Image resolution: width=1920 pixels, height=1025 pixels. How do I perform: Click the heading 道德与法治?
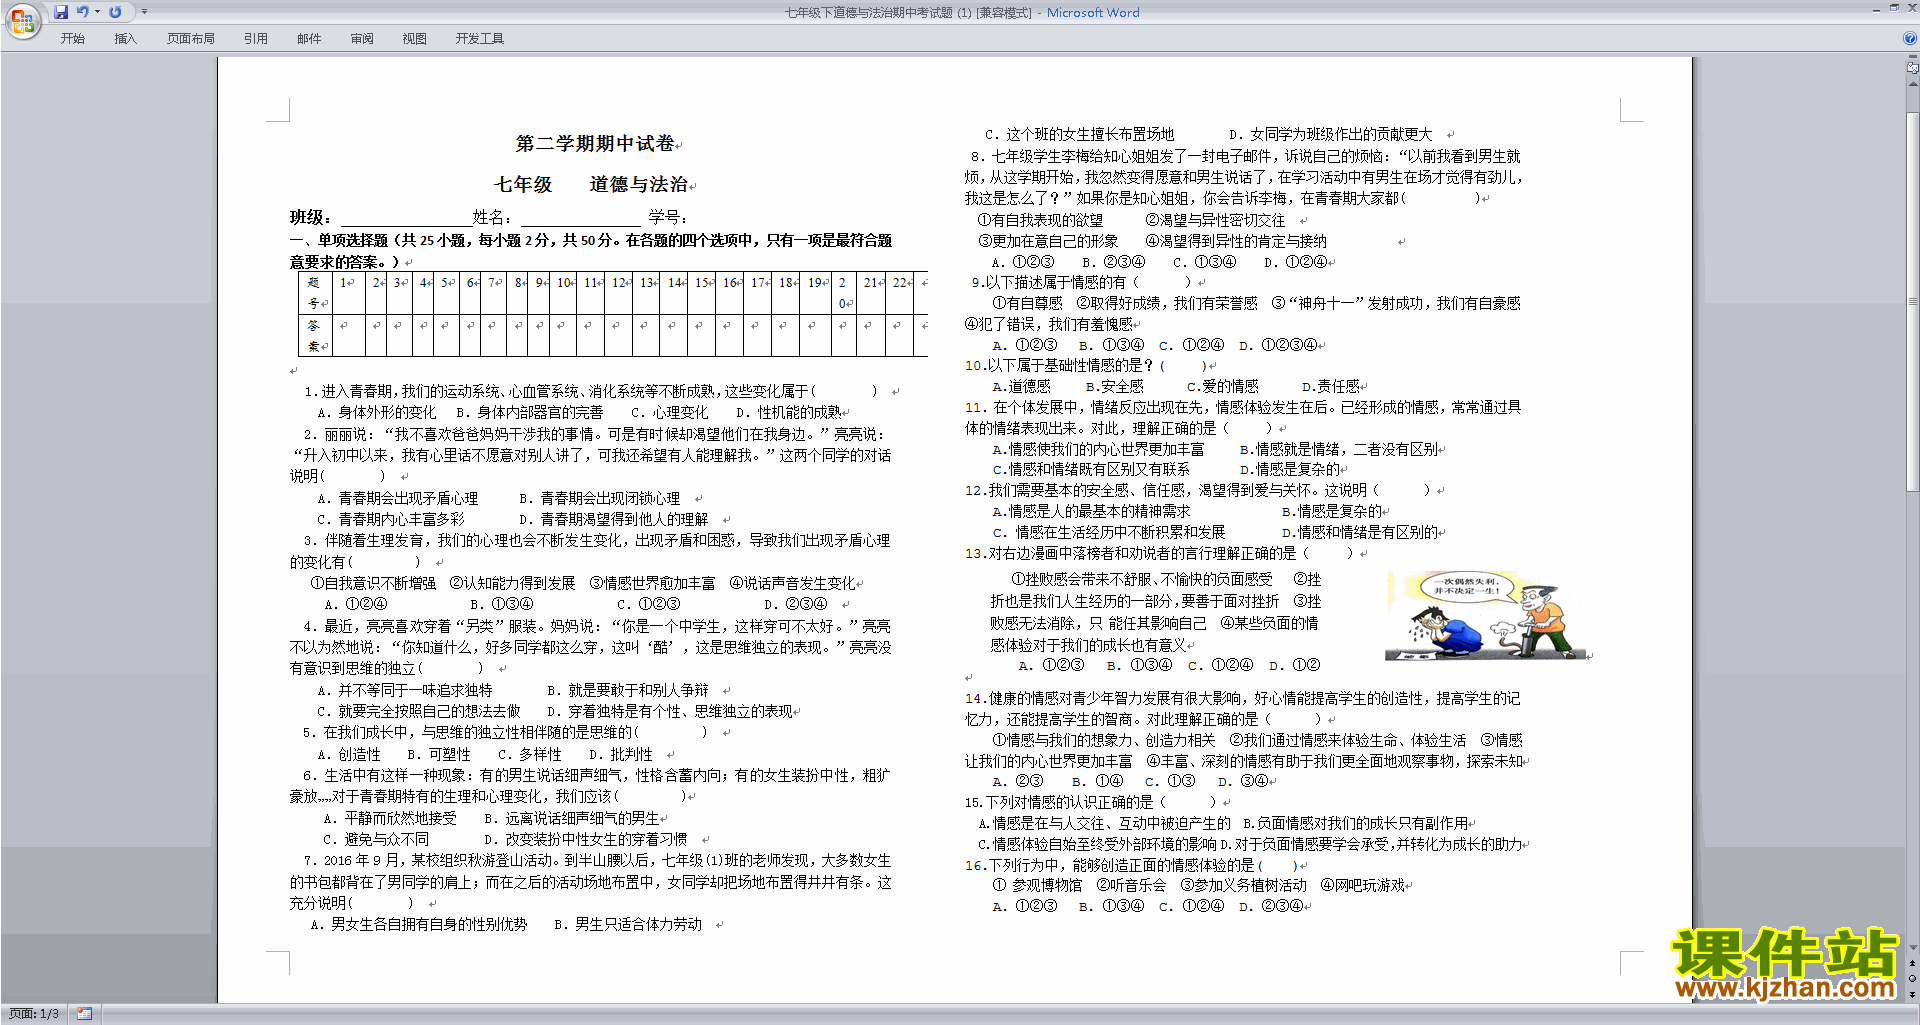[638, 184]
